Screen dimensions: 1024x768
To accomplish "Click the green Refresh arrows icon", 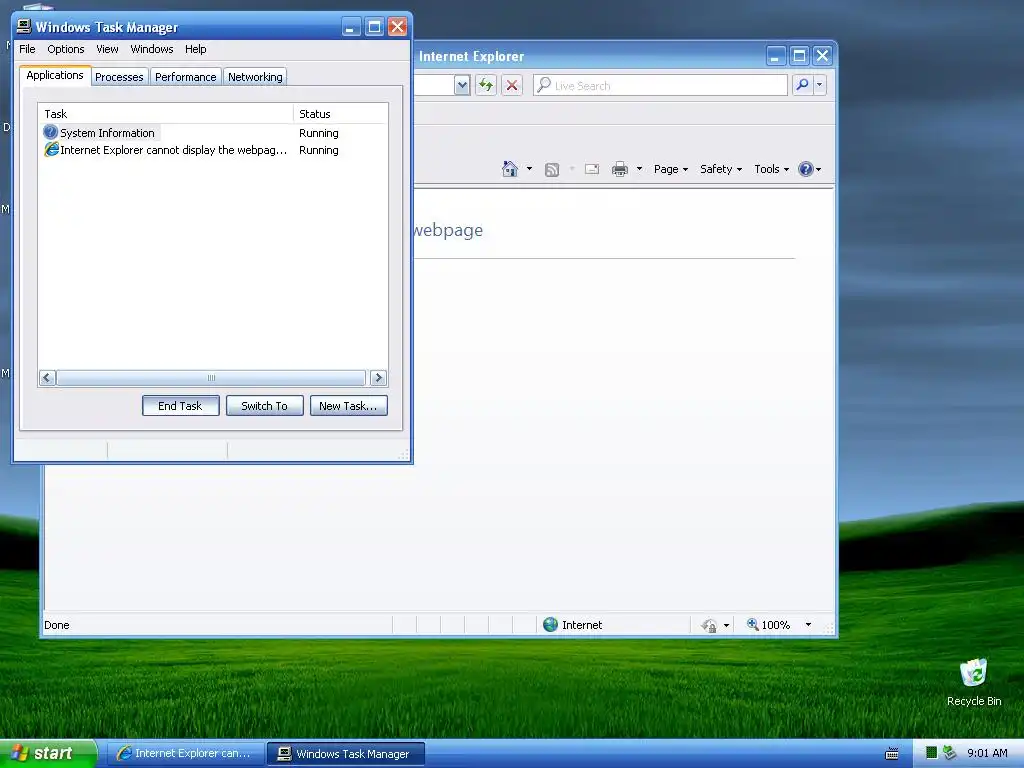I will [486, 85].
